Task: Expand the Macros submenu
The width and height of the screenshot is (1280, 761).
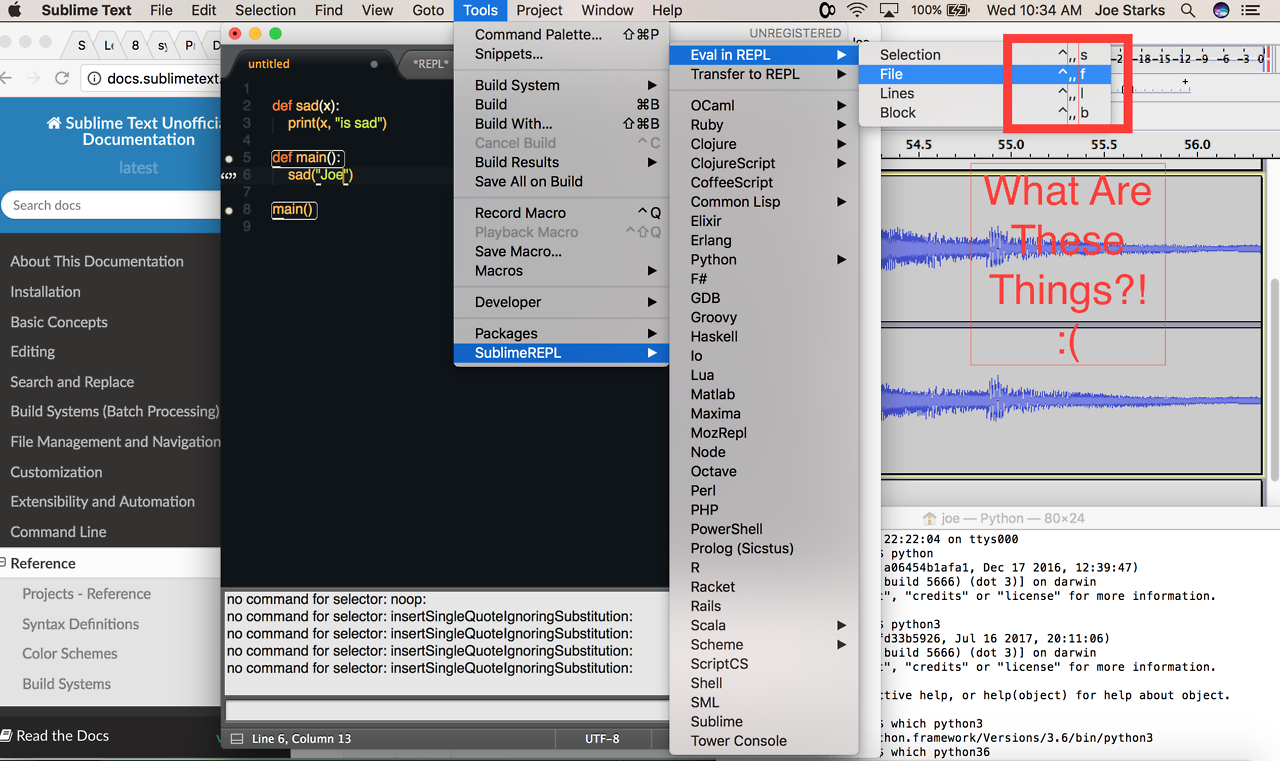Action: pyautogui.click(x=561, y=271)
